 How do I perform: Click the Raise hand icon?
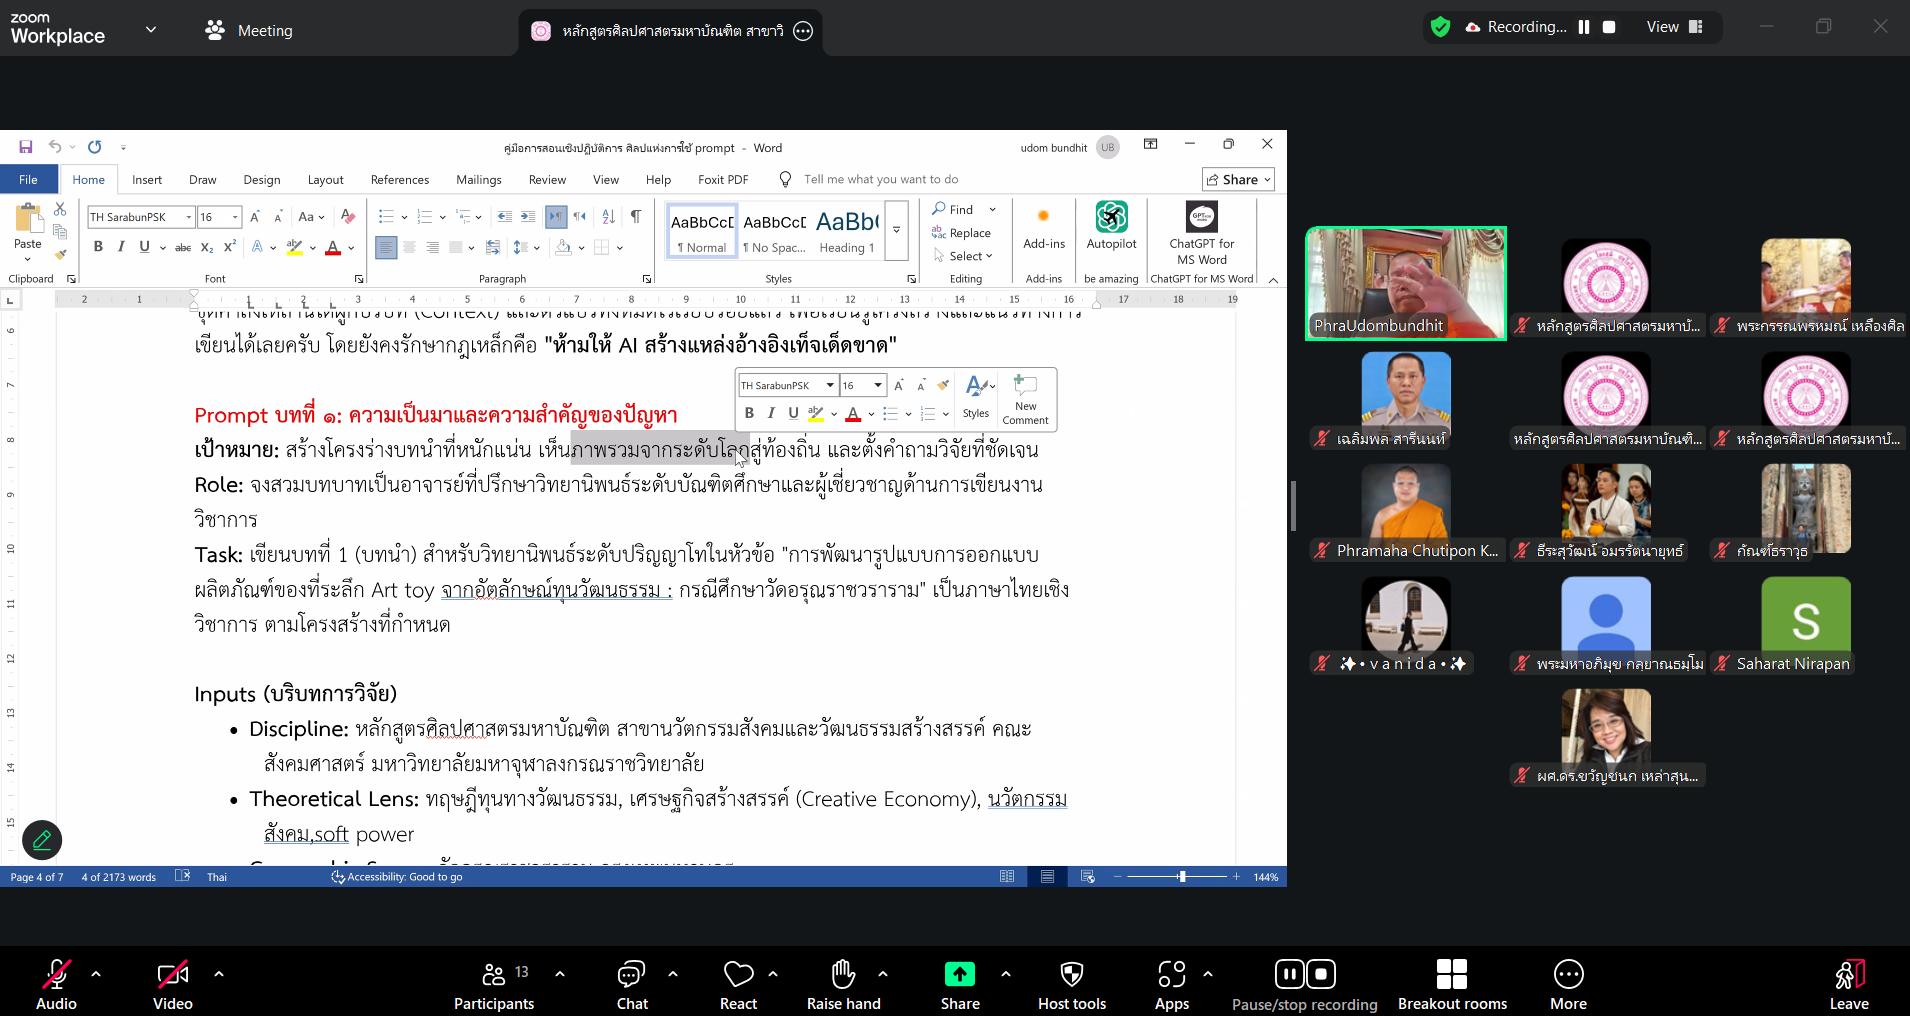pyautogui.click(x=843, y=975)
